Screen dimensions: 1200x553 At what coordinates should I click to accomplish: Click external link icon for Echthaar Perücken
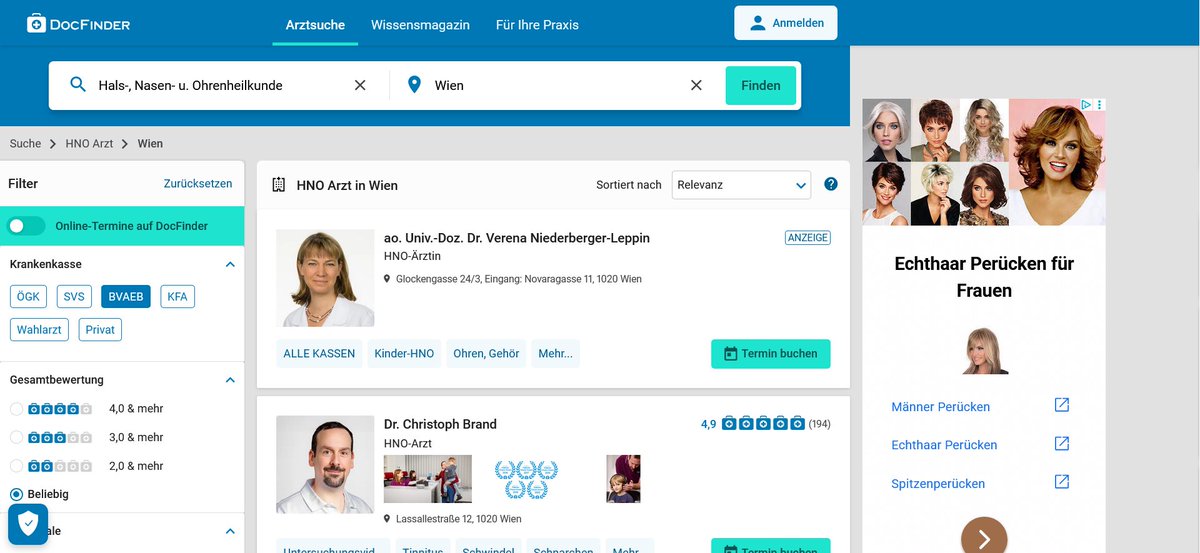pyautogui.click(x=1062, y=443)
